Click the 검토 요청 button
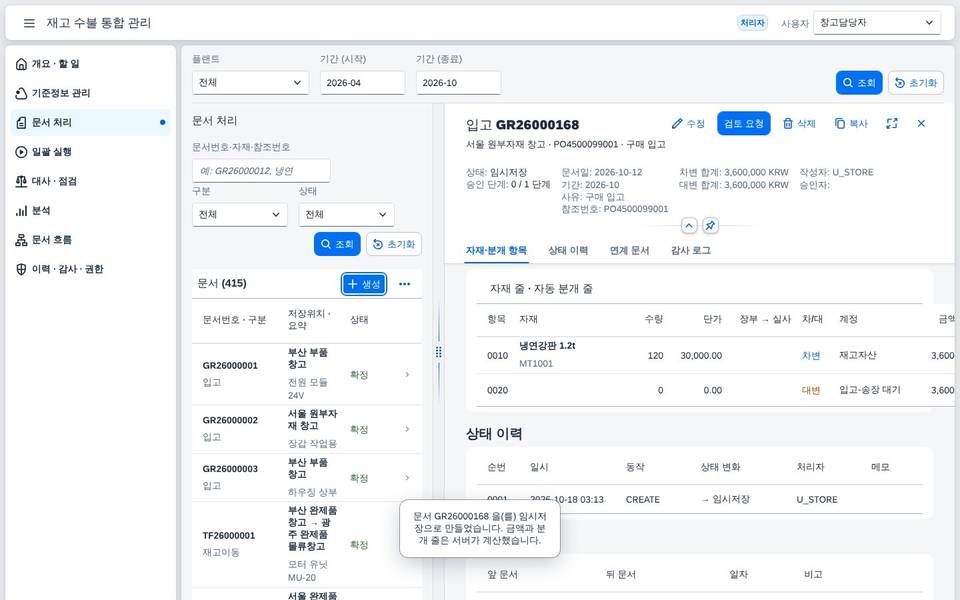 click(x=744, y=124)
